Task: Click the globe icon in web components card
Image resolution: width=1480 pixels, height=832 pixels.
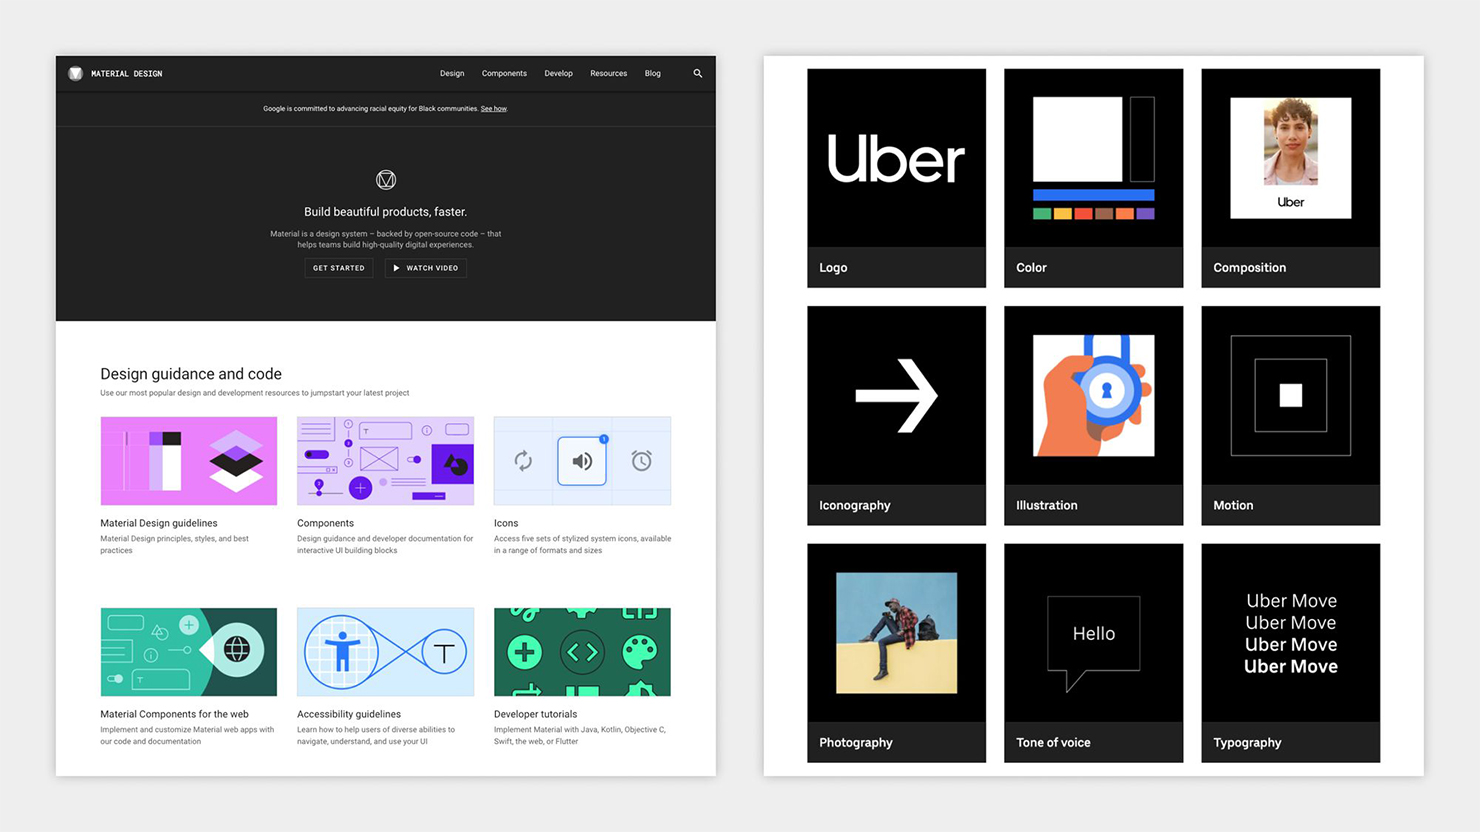Action: (237, 649)
